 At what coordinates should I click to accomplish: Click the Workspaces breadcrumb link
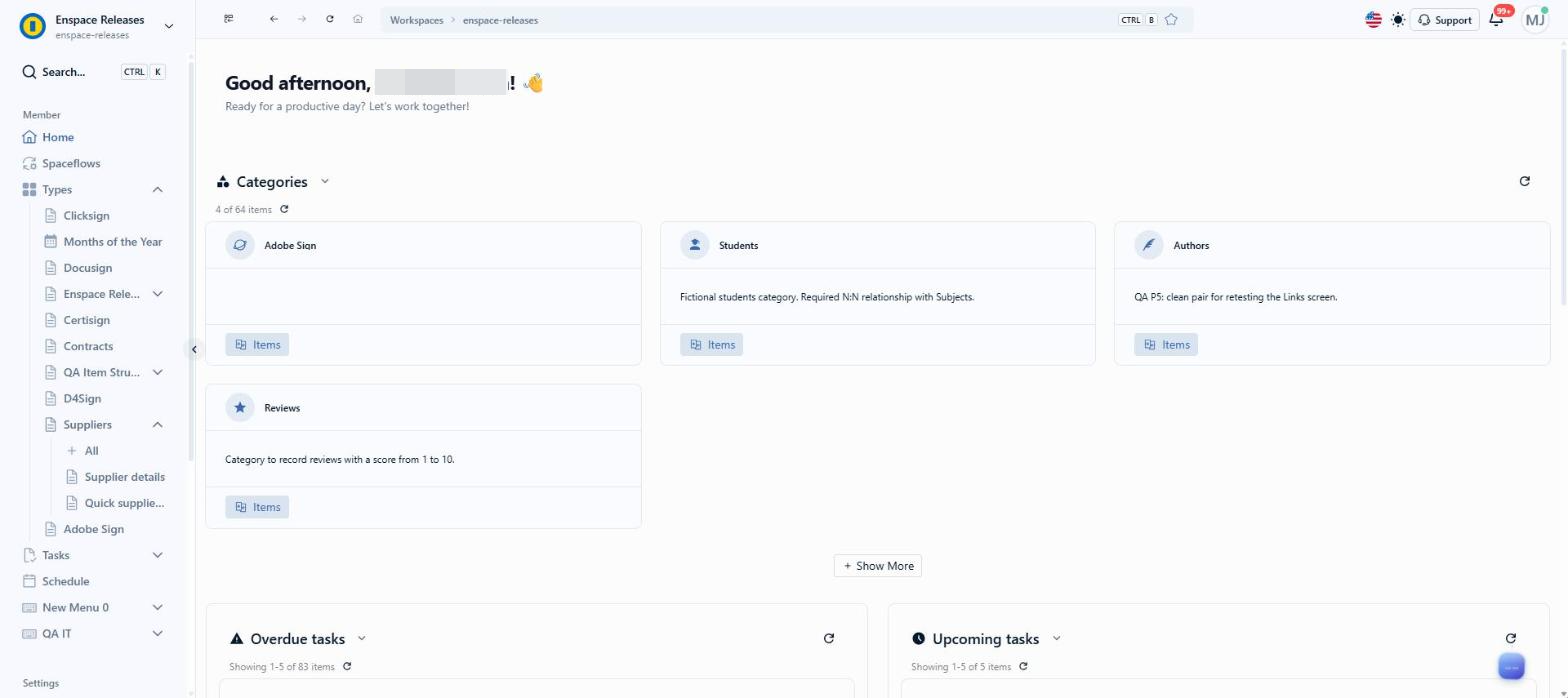pos(416,20)
